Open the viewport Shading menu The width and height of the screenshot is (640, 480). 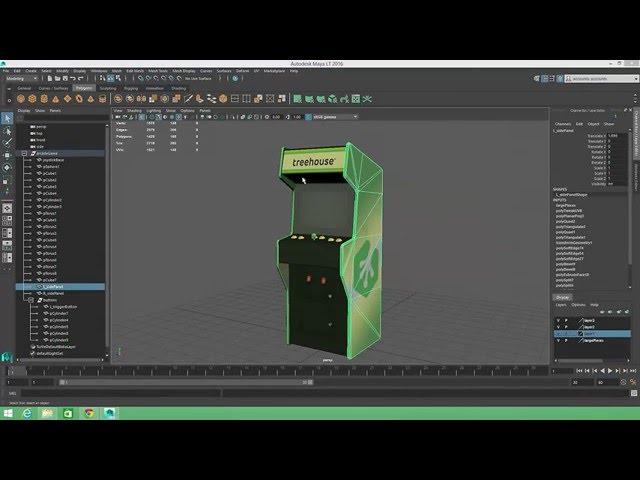pyautogui.click(x=134, y=111)
